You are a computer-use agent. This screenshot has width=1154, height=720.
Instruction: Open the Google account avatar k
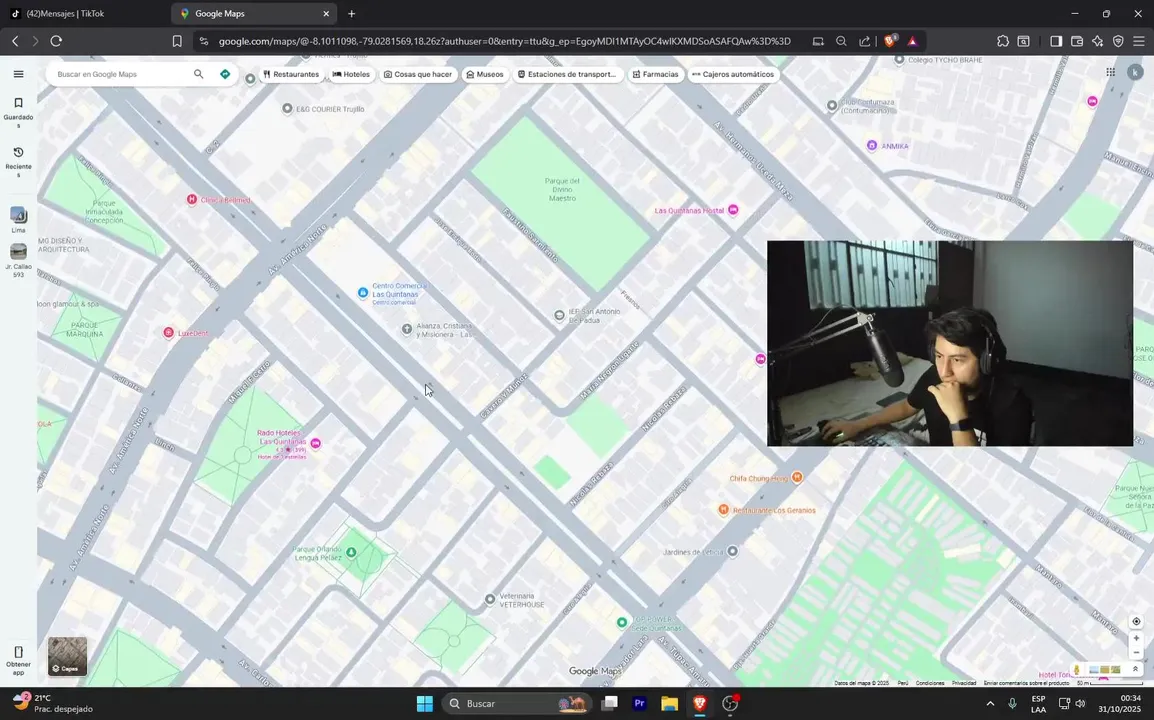point(1135,72)
